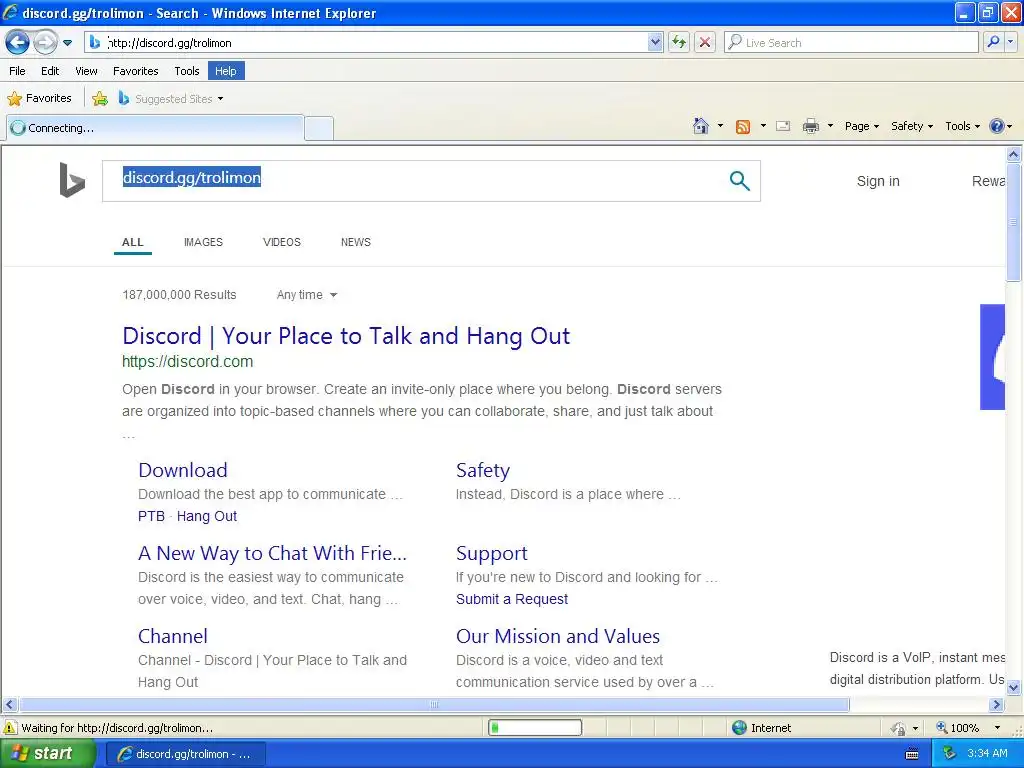
Task: Switch to the IMAGES results tab
Action: [203, 242]
